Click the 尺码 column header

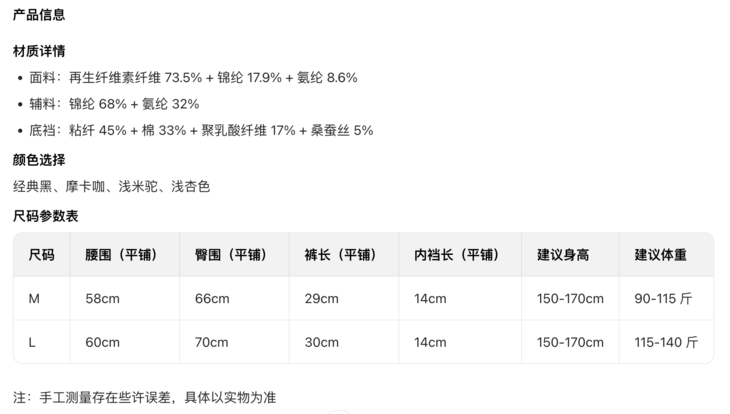click(41, 255)
